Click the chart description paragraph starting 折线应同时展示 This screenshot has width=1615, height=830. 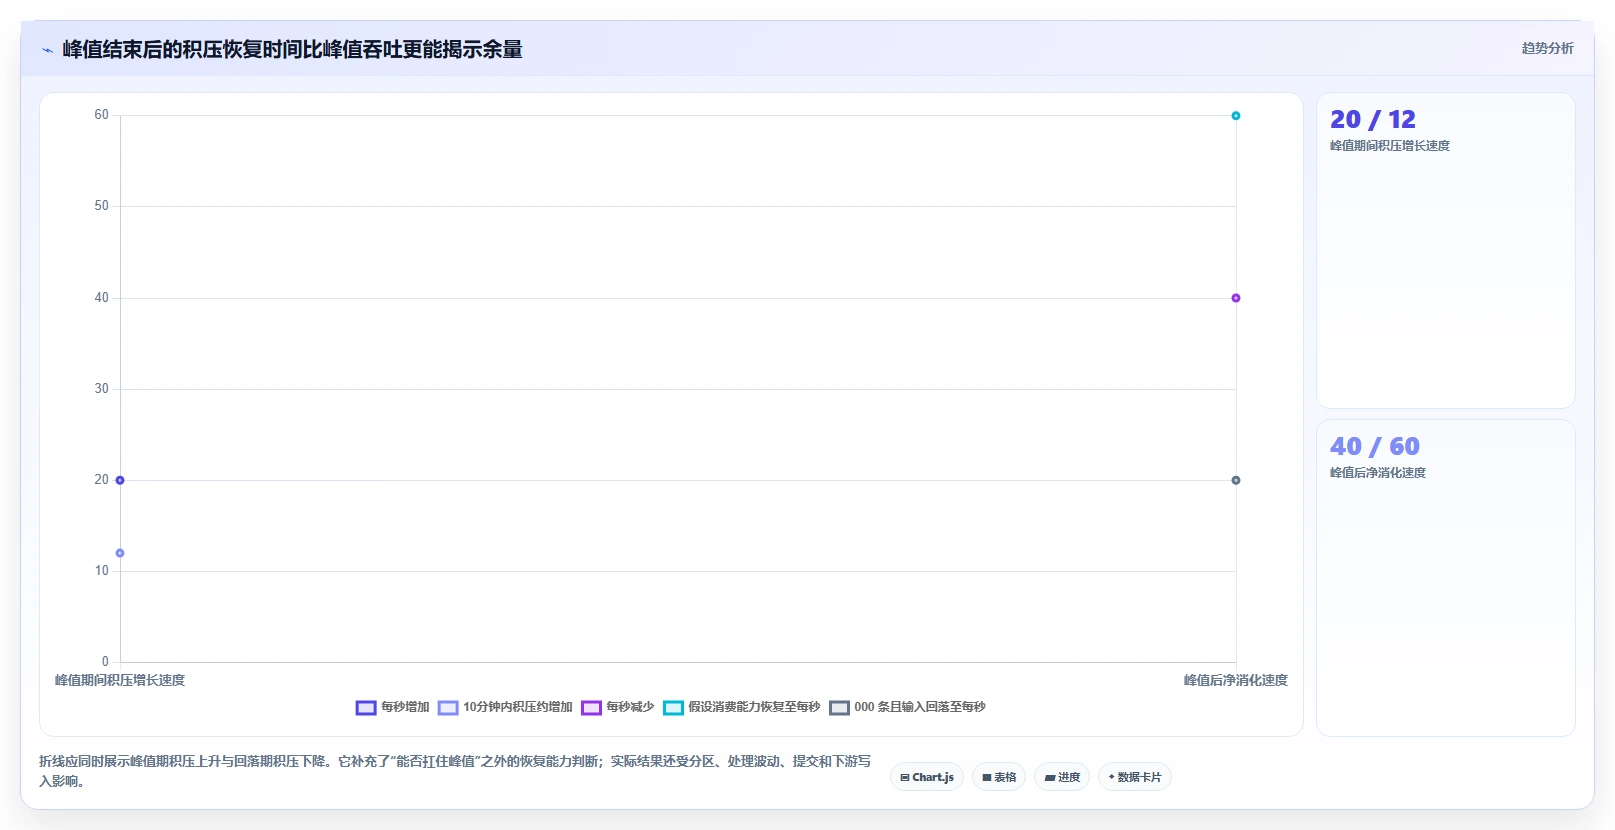click(x=455, y=771)
